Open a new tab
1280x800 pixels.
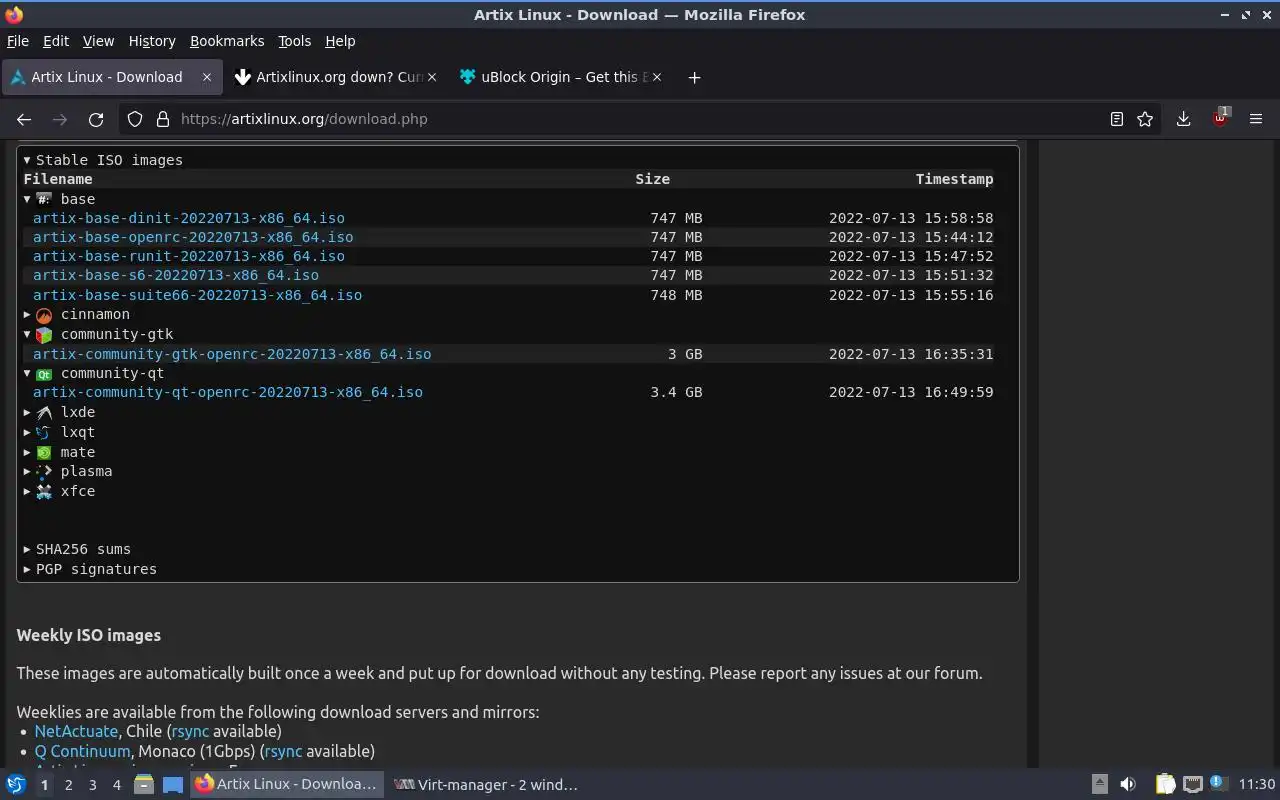(x=694, y=77)
